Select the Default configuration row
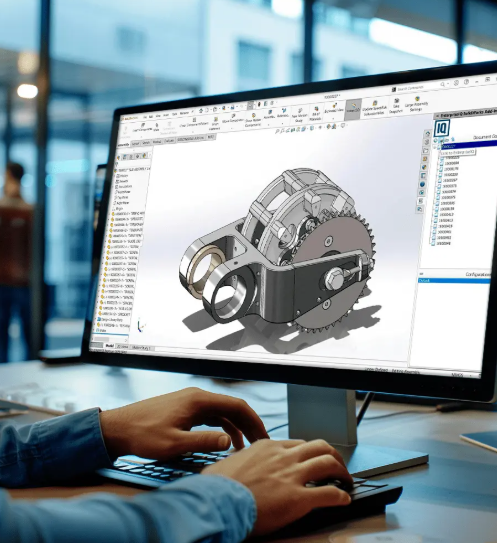The image size is (497, 543). point(454,281)
